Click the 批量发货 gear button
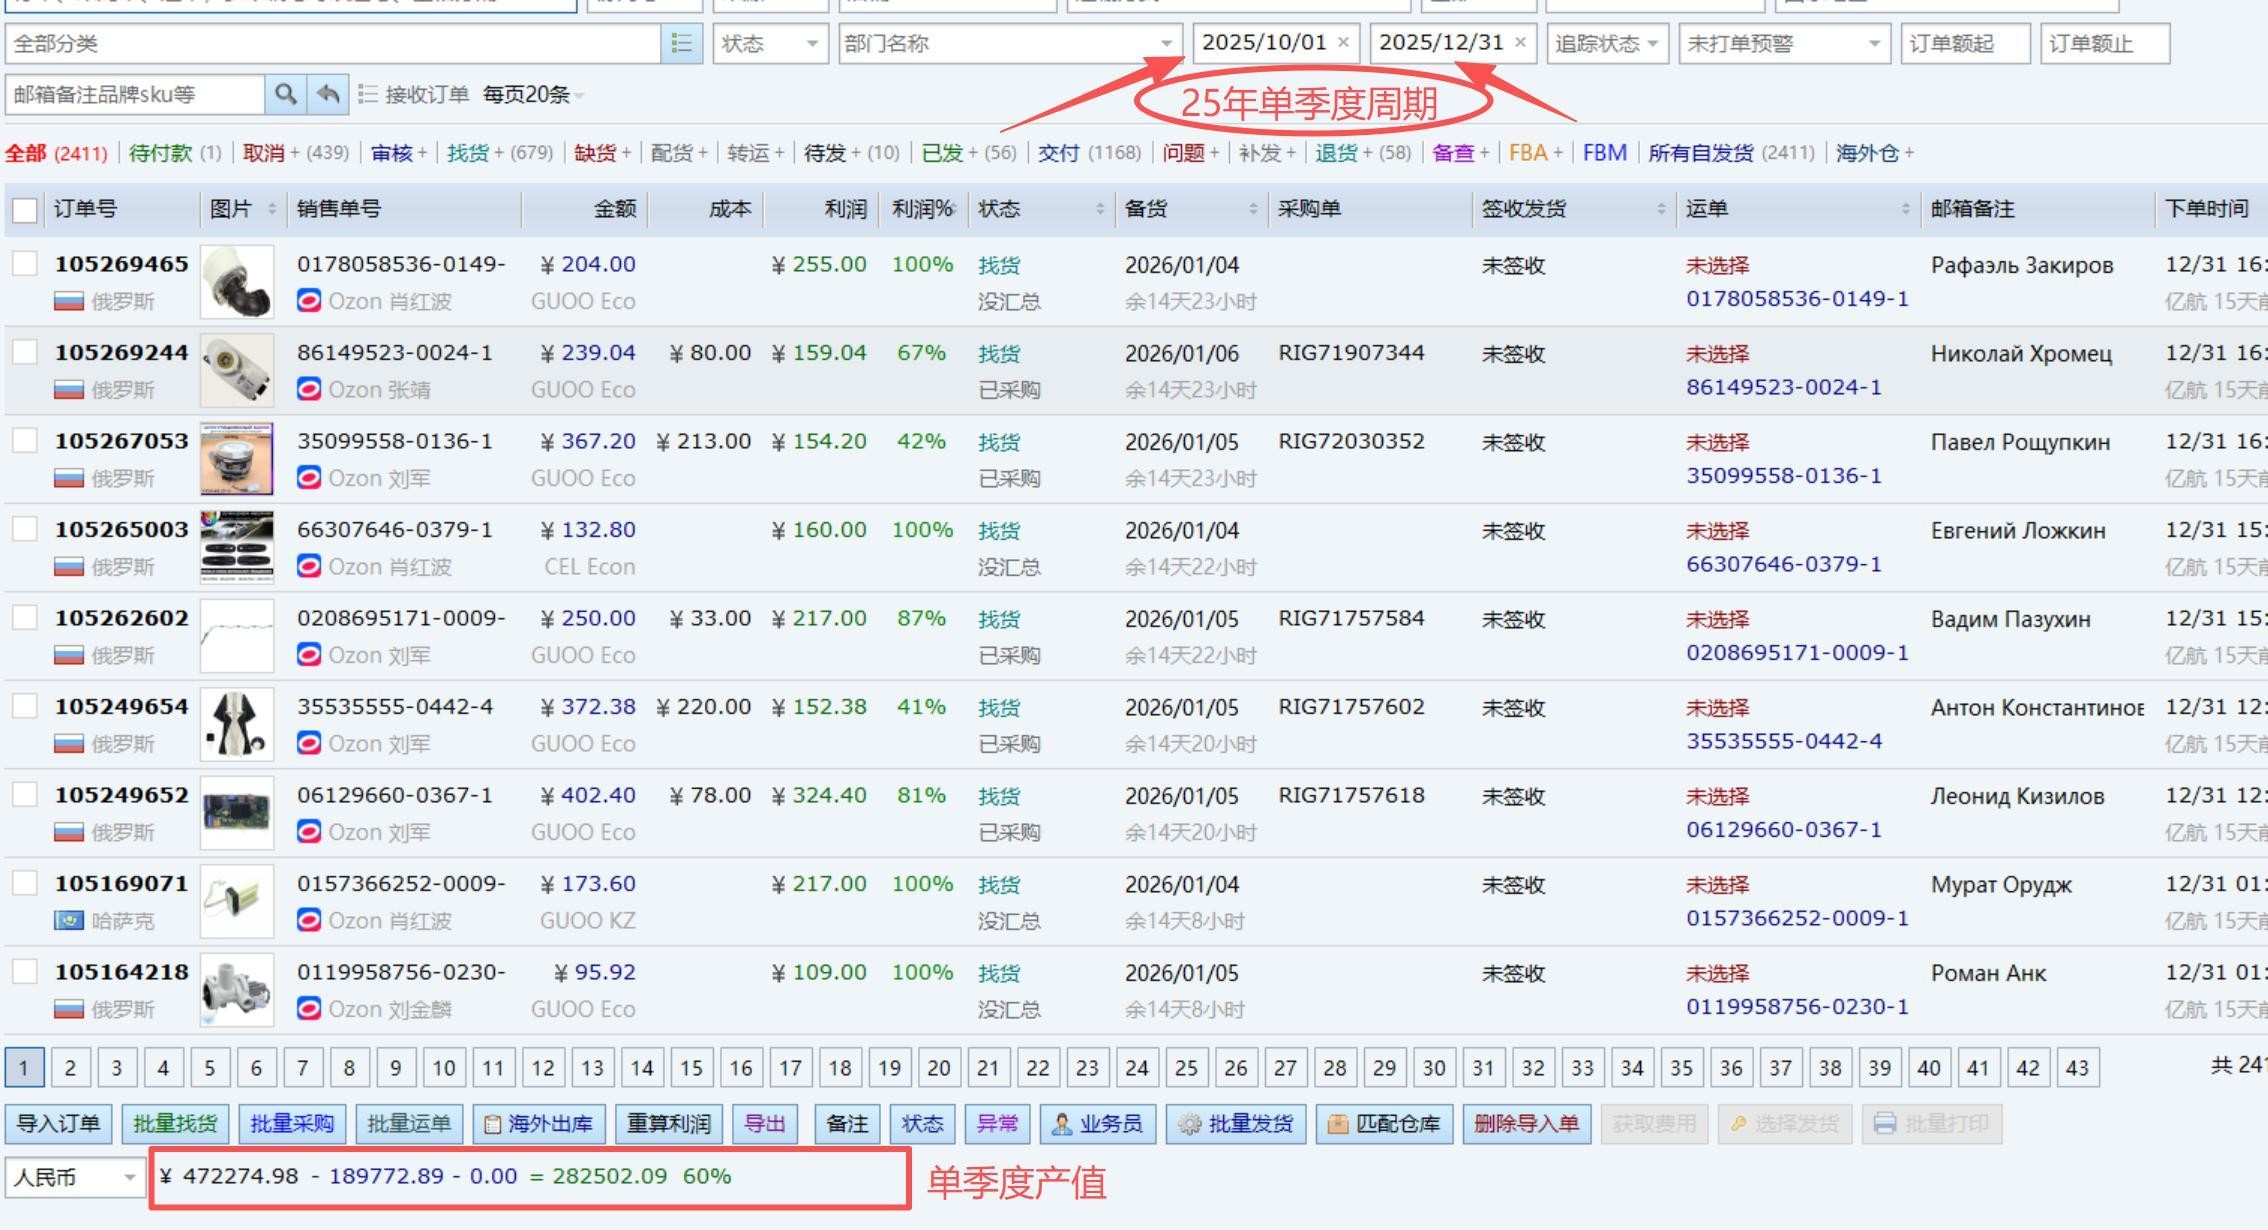Screen dimensions: 2268x1230 pos(1236,1124)
